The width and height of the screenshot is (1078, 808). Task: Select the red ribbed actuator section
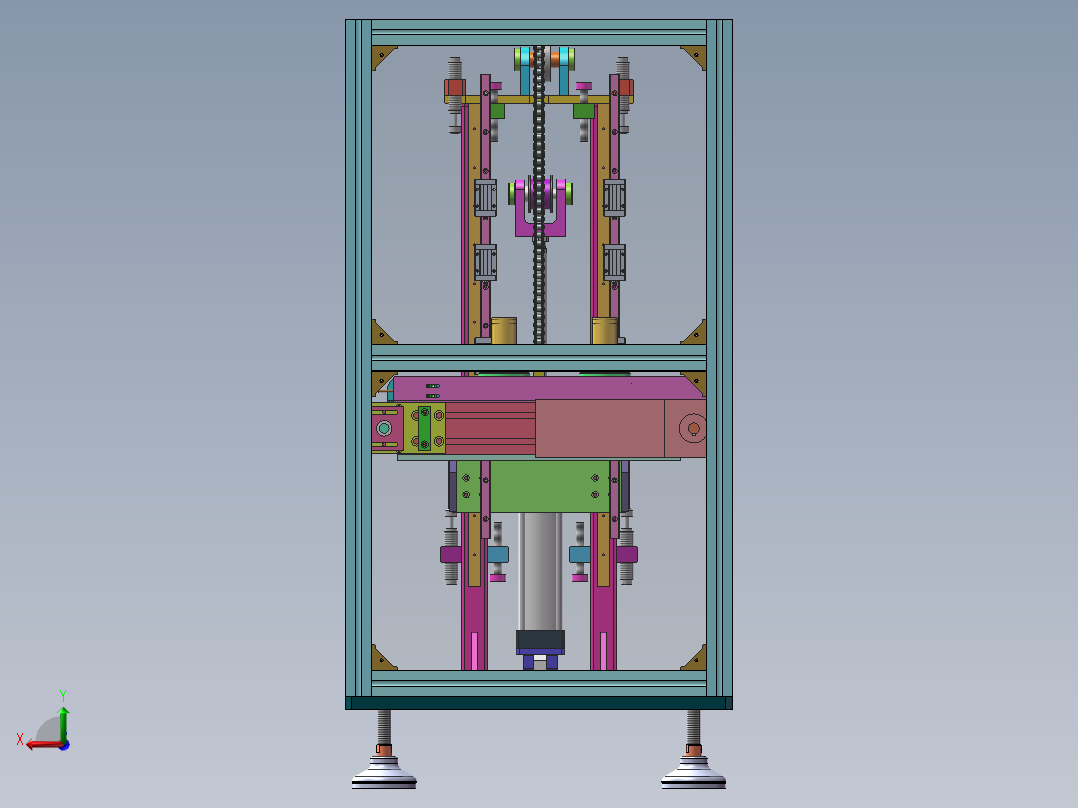[x=490, y=428]
